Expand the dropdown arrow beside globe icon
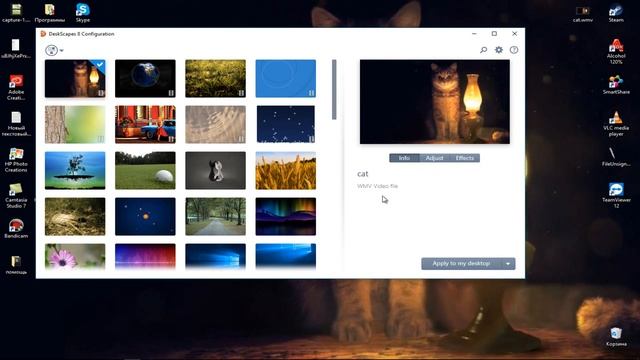This screenshot has height=360, width=640. click(62, 51)
